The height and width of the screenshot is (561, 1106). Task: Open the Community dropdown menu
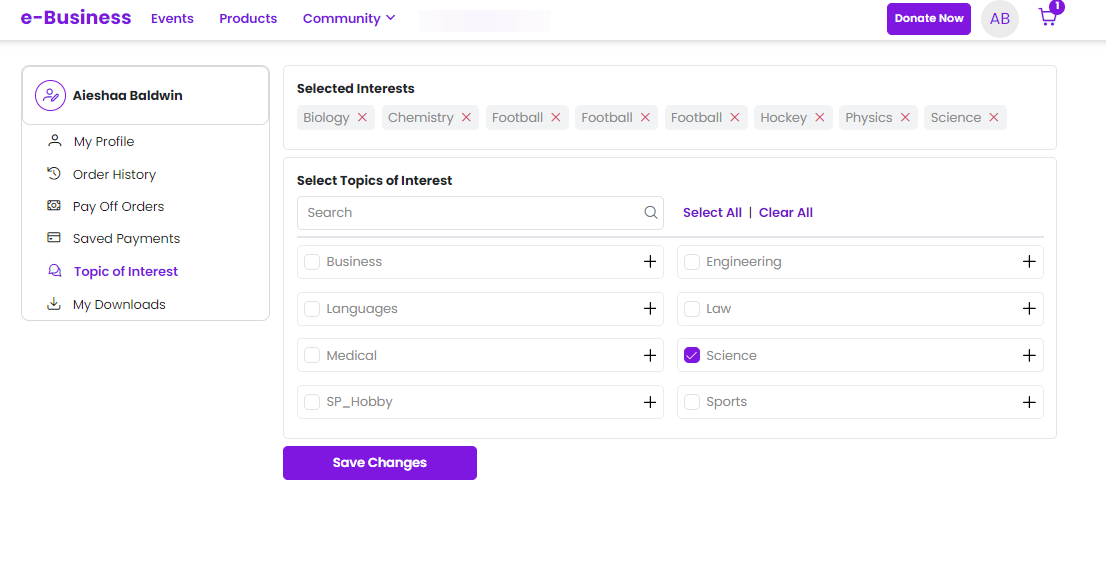349,18
